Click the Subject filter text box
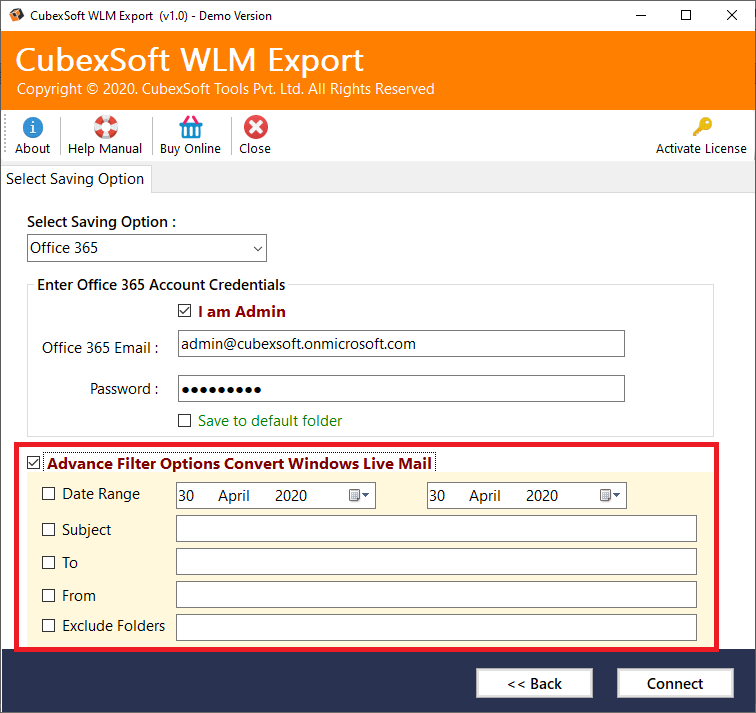Screen dimensions: 756x713 pyautogui.click(x=435, y=529)
